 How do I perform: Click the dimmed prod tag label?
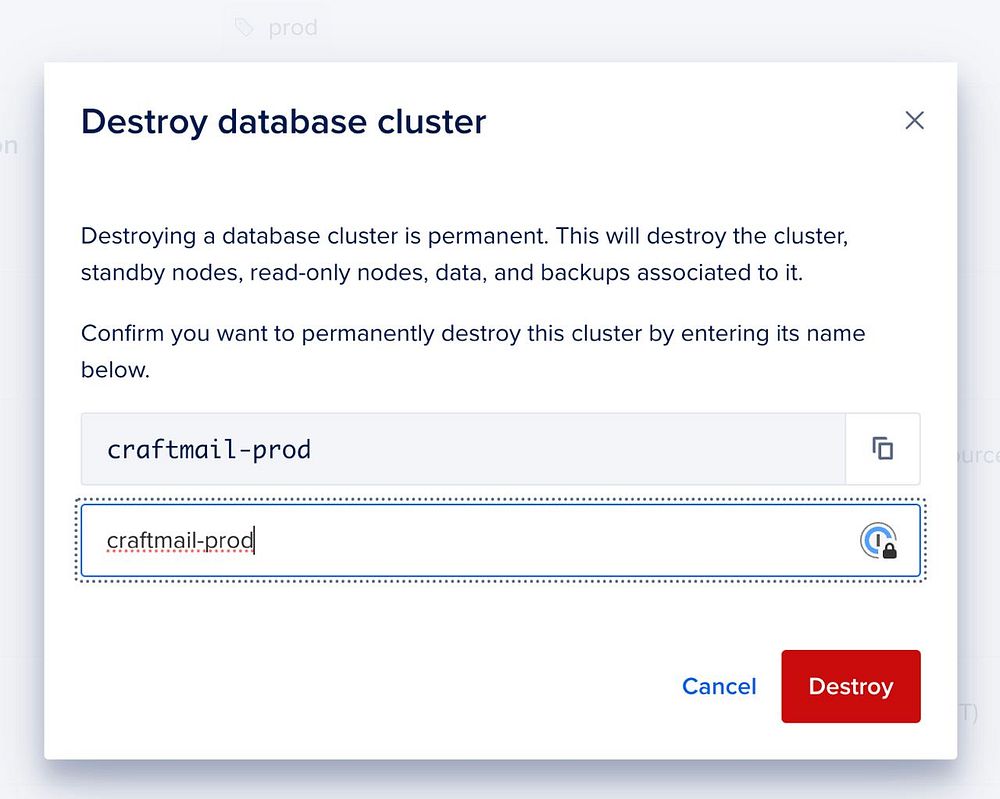point(293,28)
